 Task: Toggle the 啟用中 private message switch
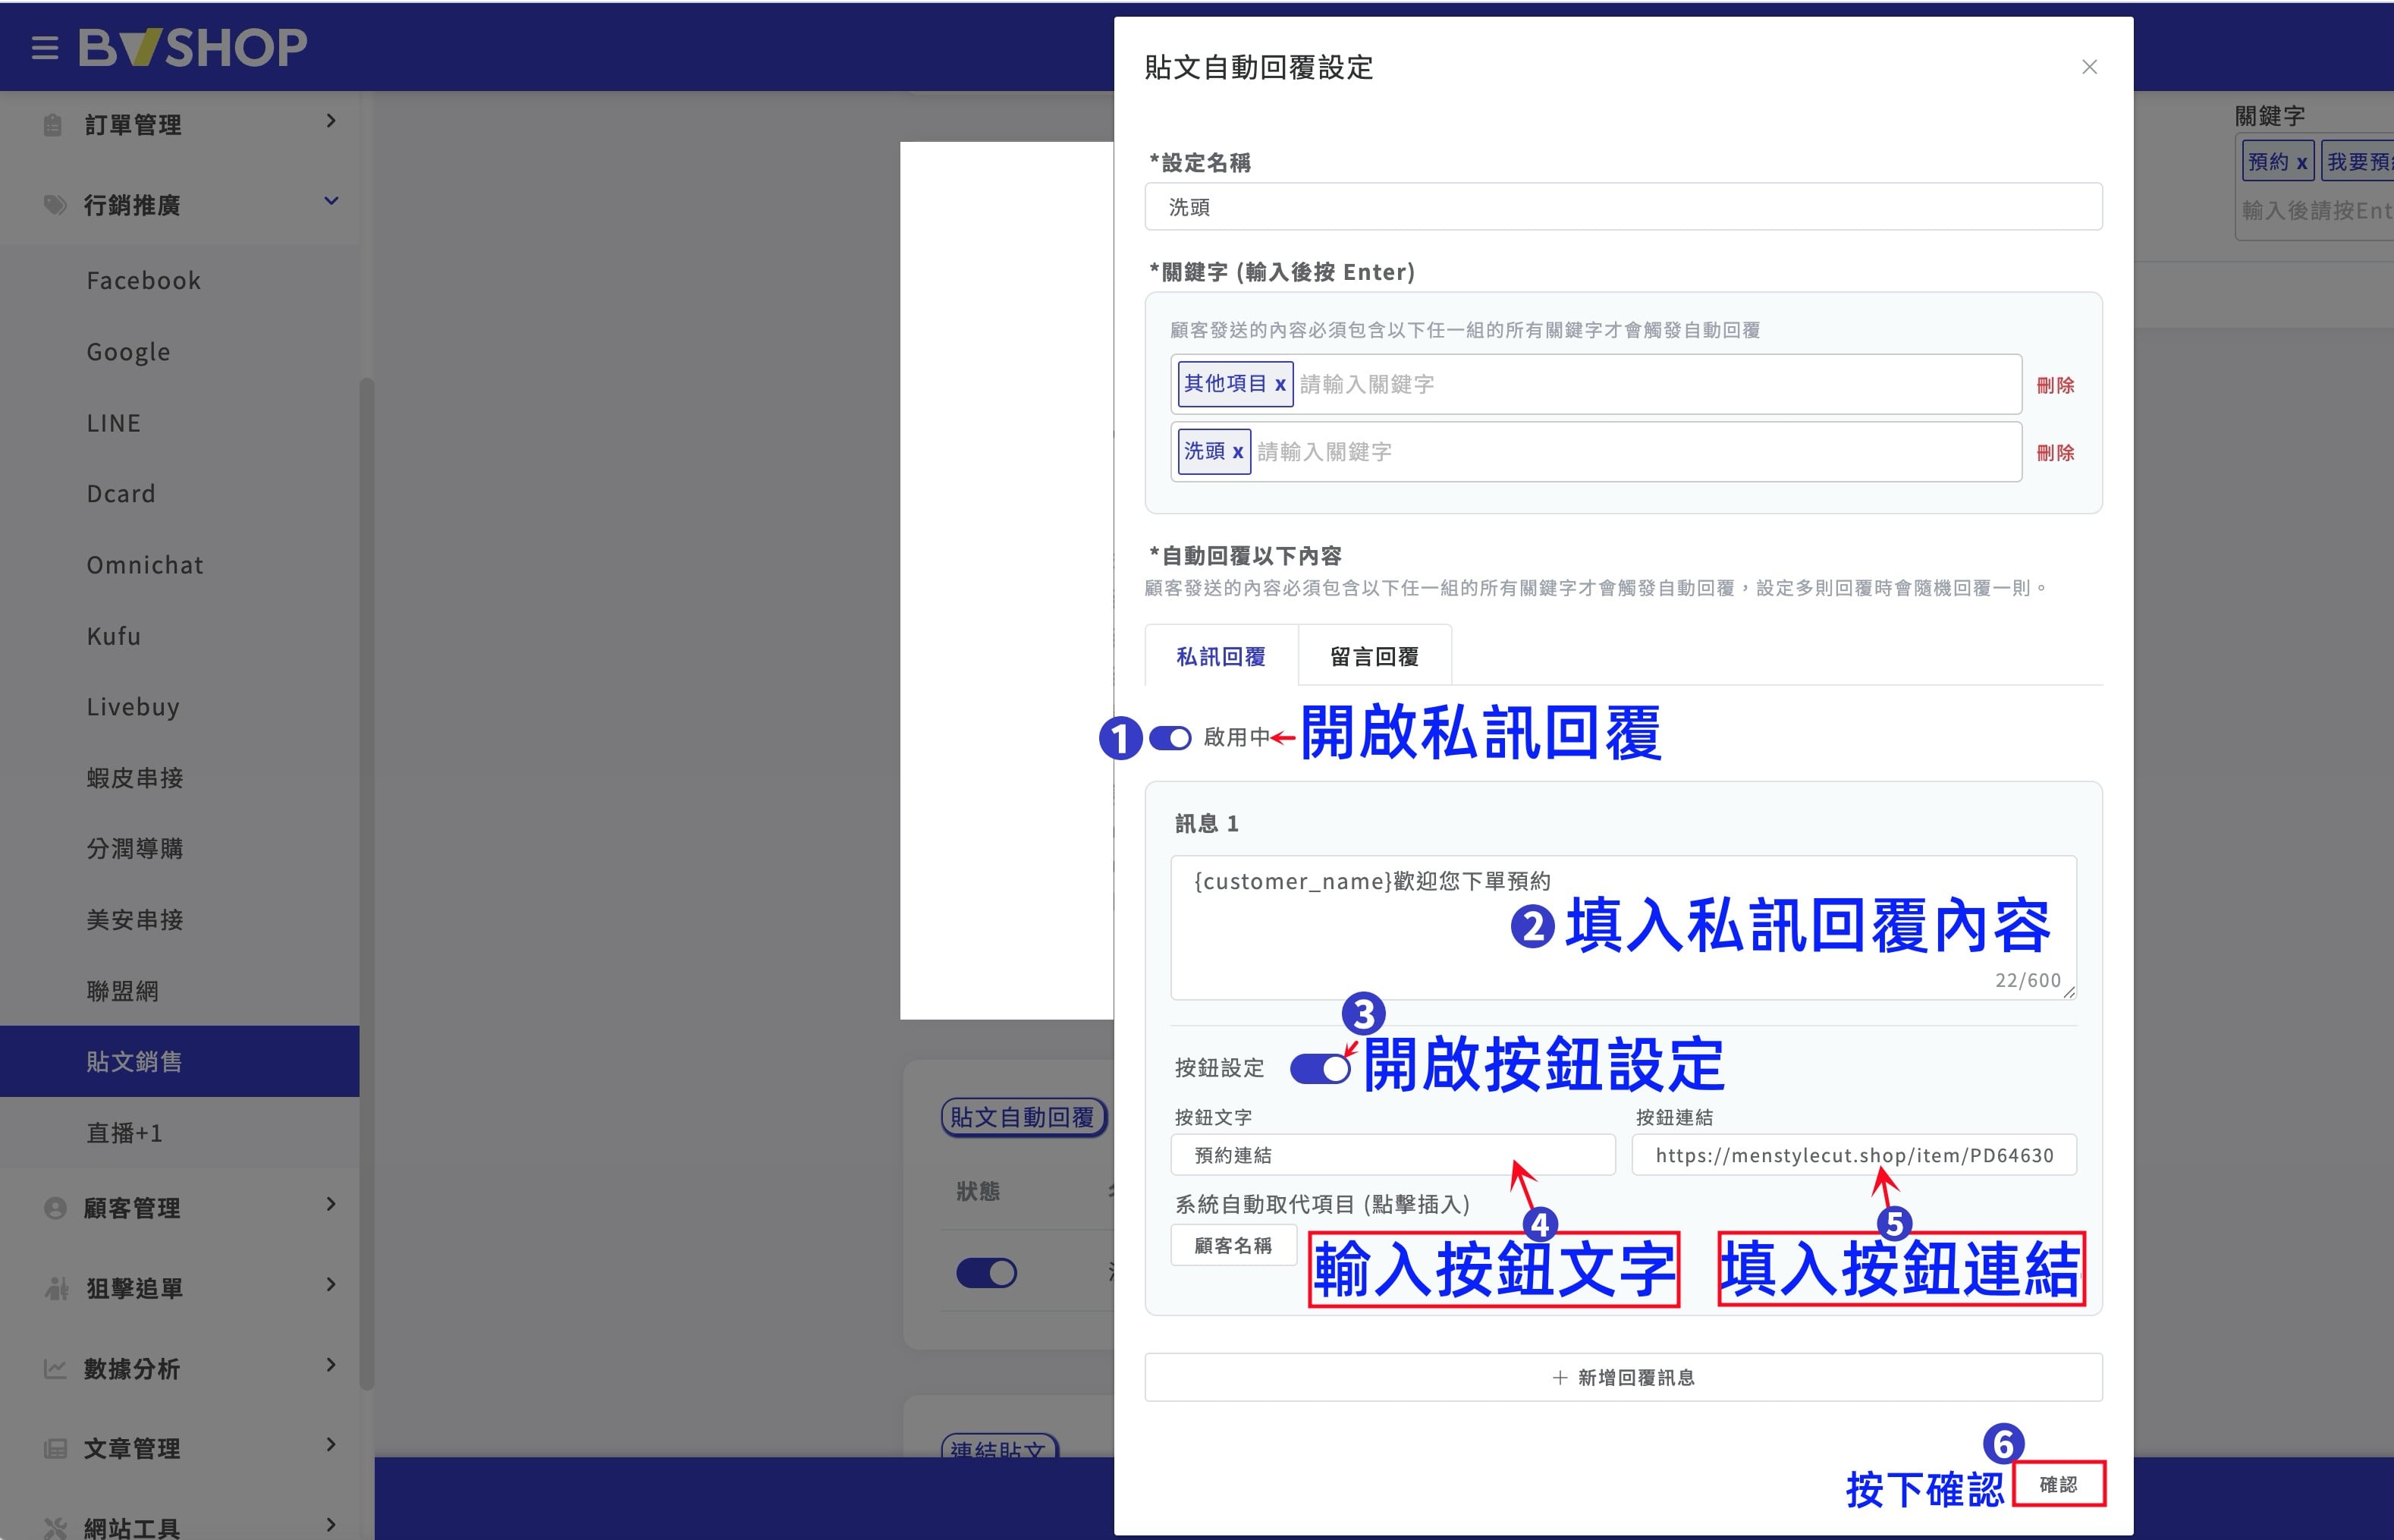[x=1170, y=738]
